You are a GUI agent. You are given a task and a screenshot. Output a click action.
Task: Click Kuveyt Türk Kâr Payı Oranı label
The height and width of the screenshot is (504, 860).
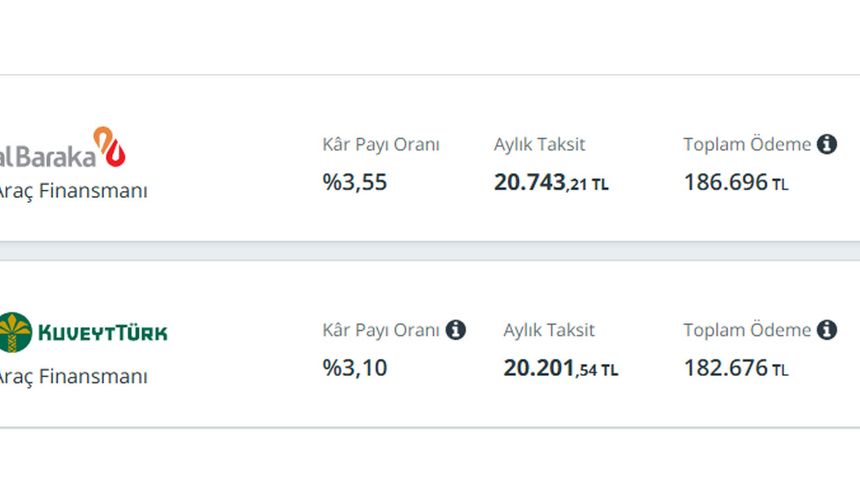tap(381, 330)
